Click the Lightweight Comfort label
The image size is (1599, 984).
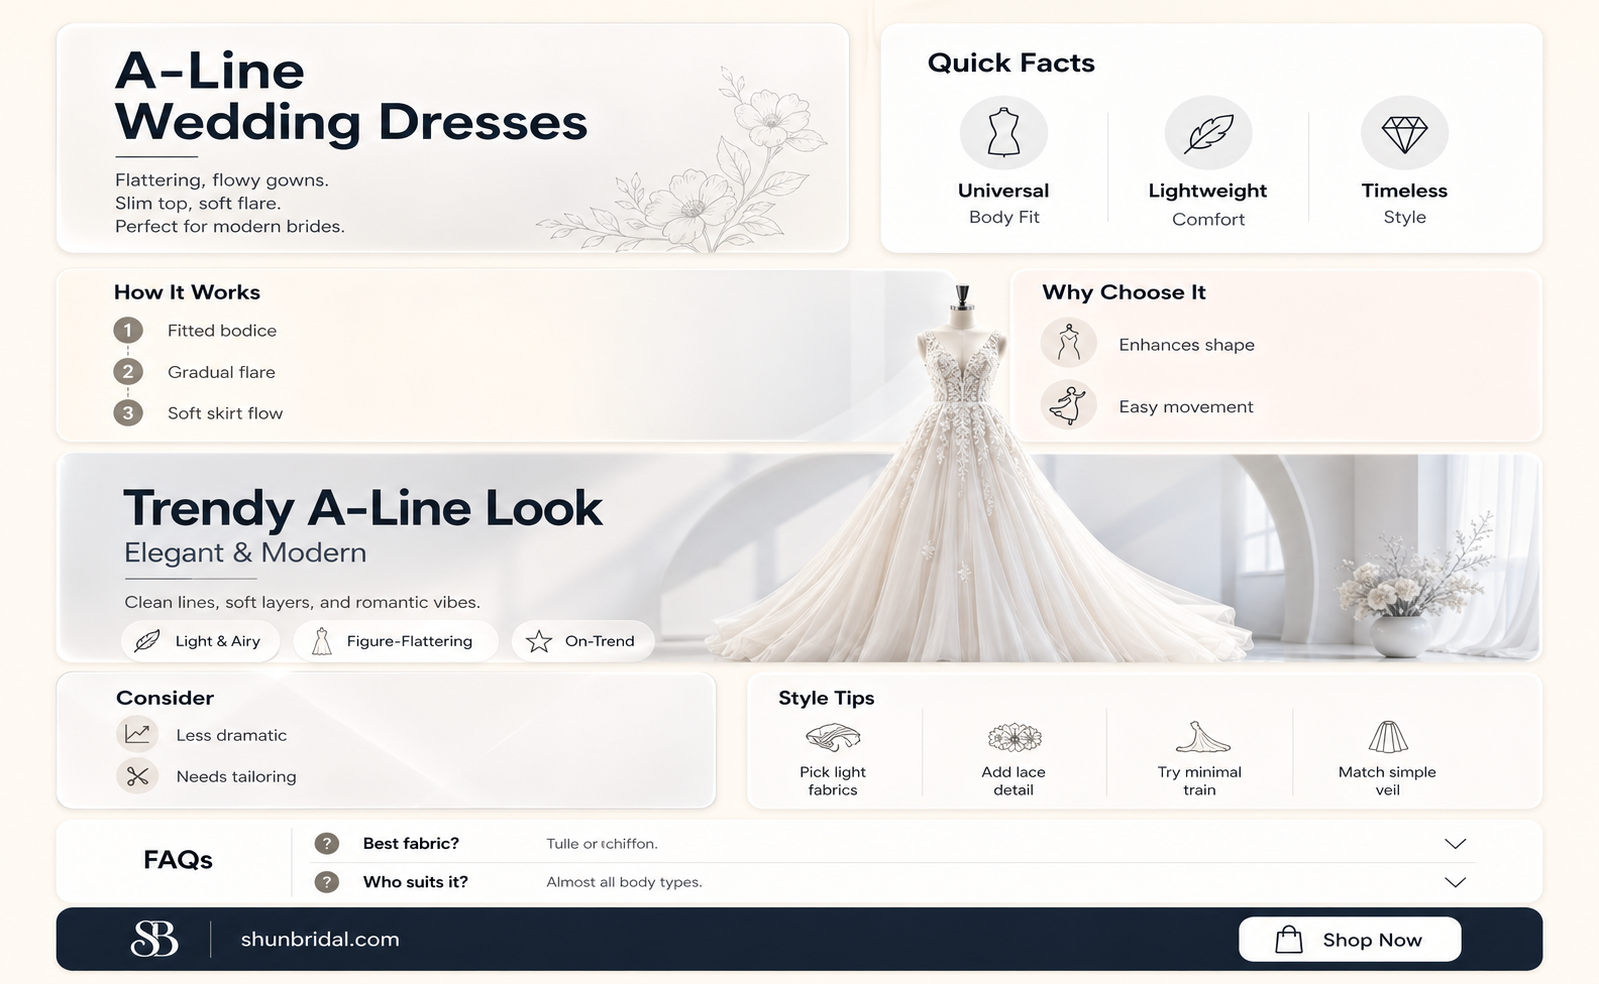point(1208,204)
